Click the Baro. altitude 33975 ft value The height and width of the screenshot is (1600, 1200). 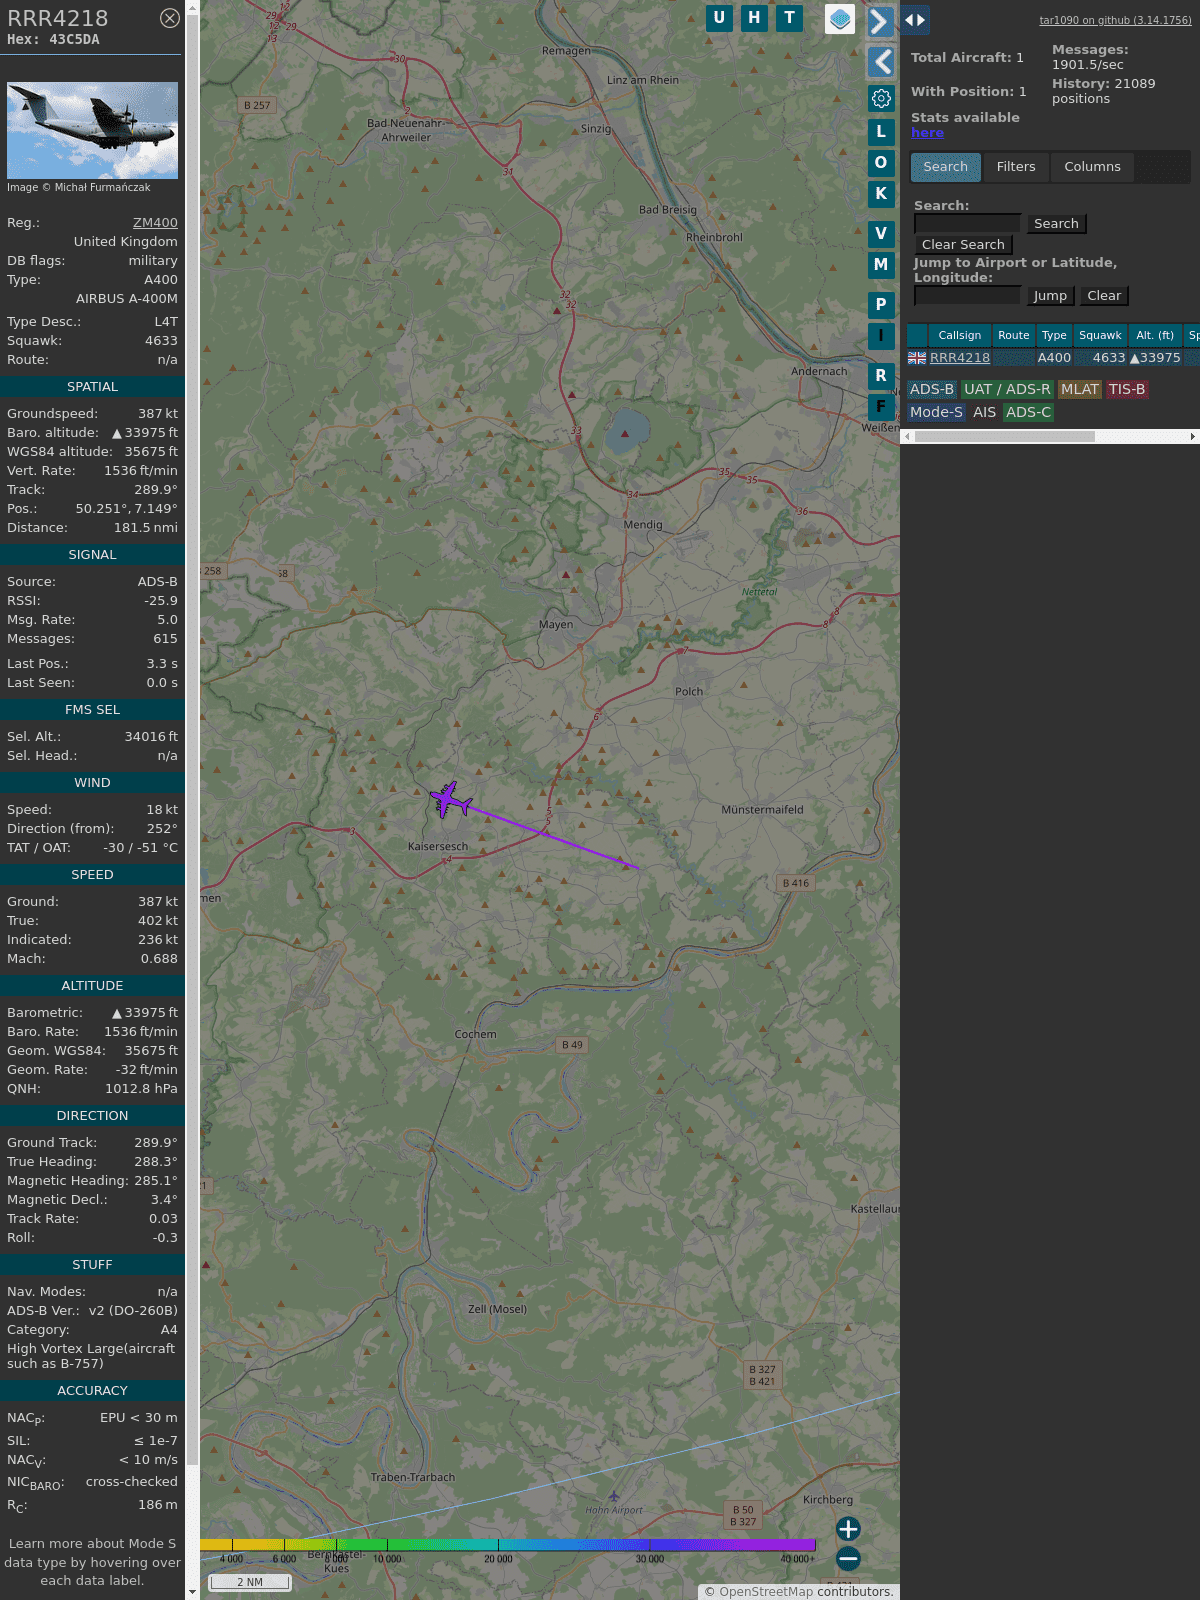(144, 433)
